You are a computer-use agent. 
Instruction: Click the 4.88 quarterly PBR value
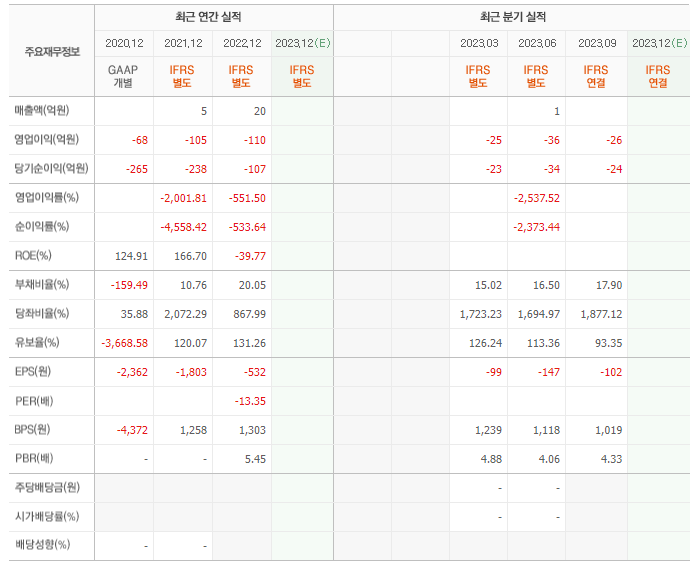tap(491, 459)
